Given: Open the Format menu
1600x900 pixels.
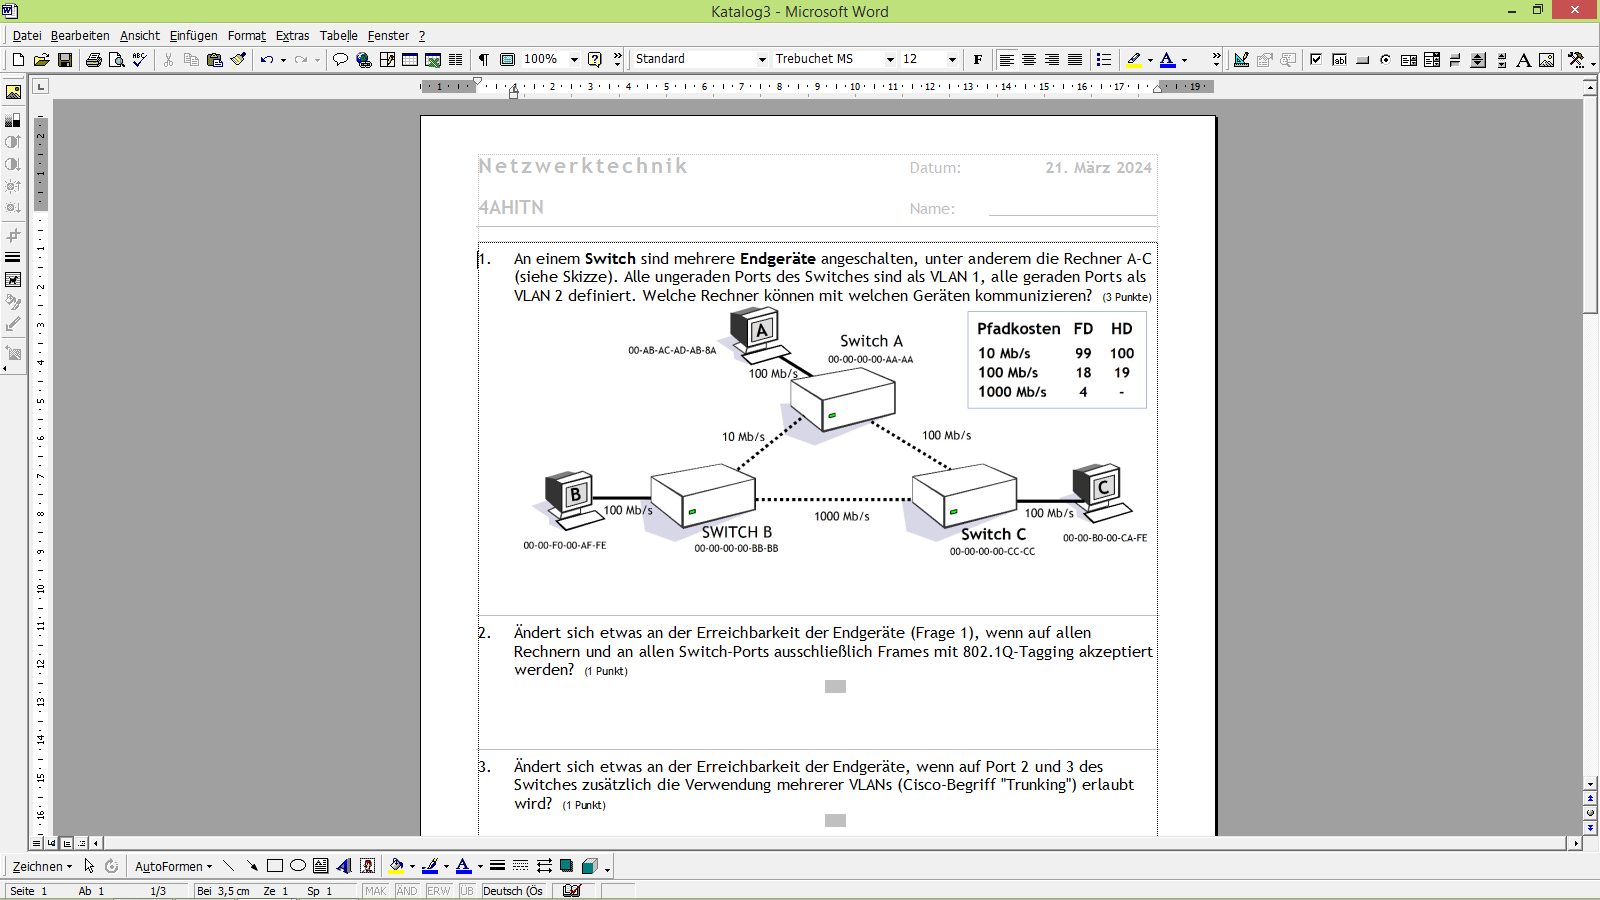Looking at the screenshot, I should point(247,35).
